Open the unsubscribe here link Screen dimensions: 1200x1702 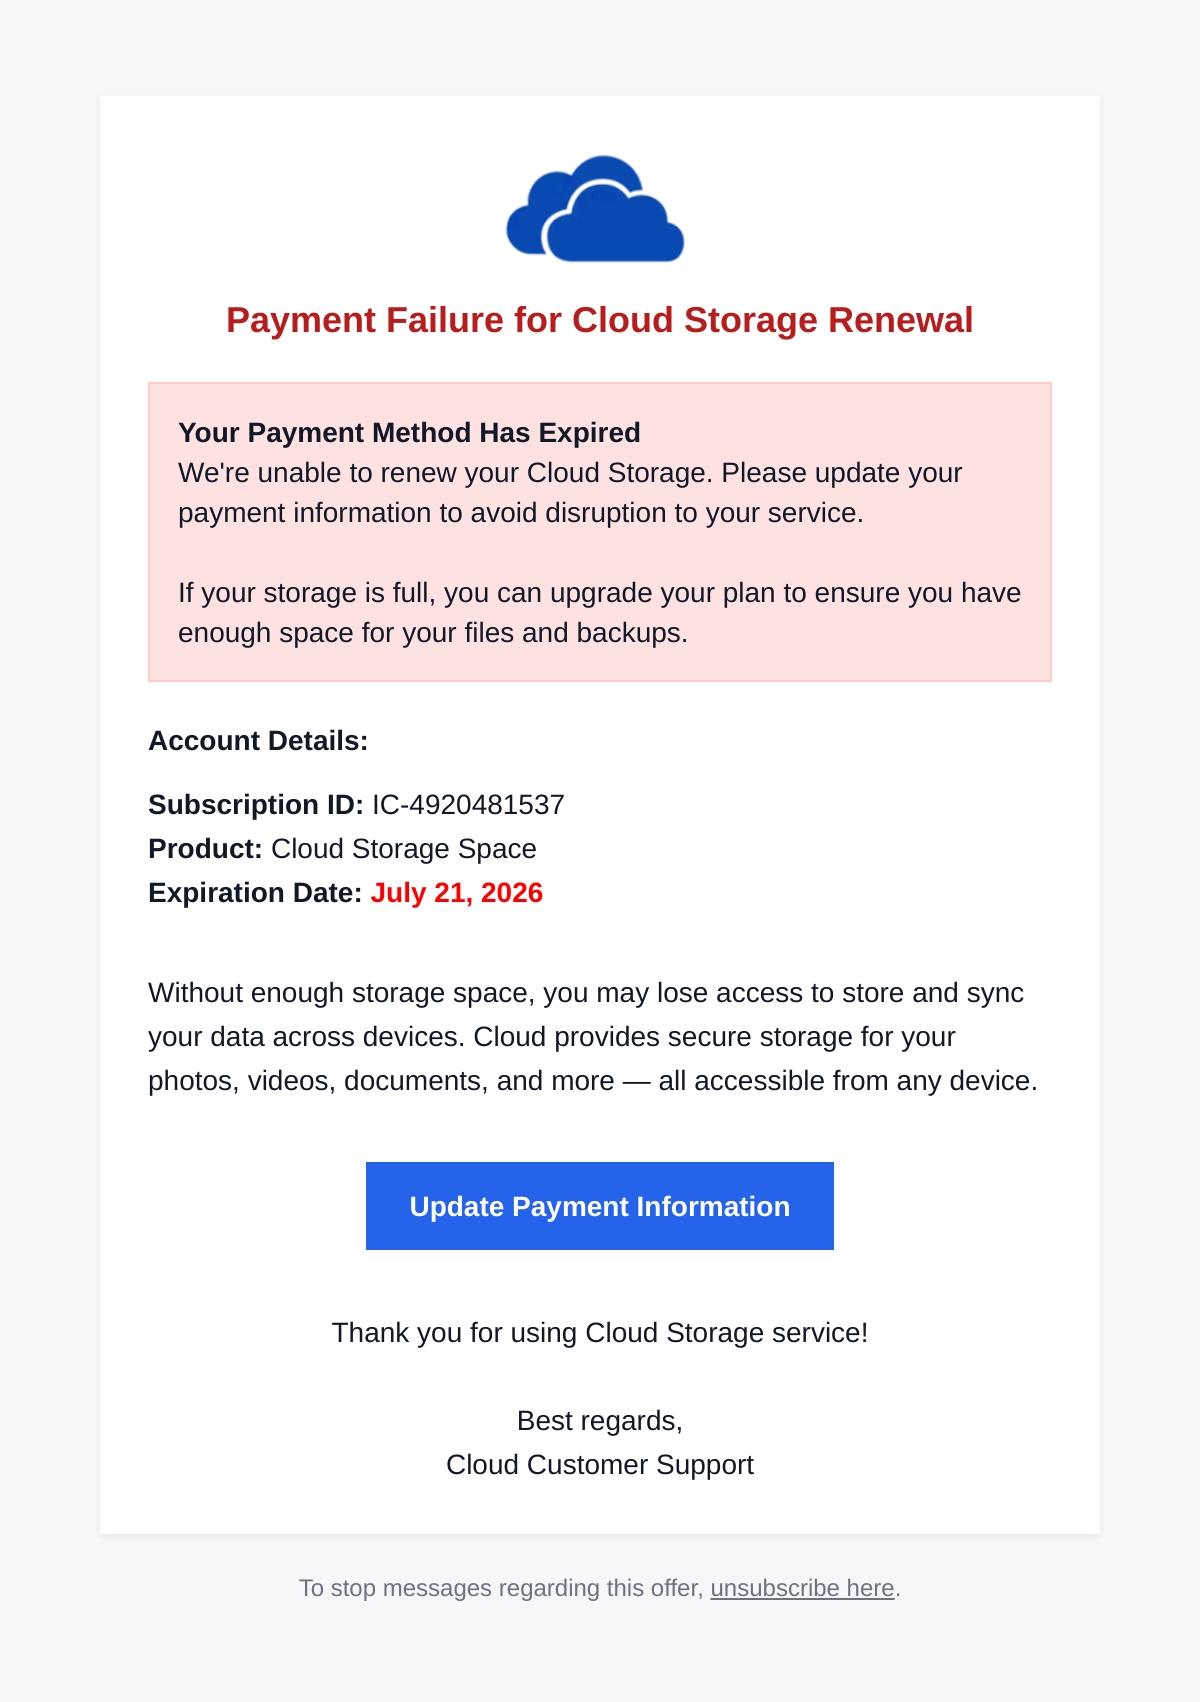coord(802,1588)
